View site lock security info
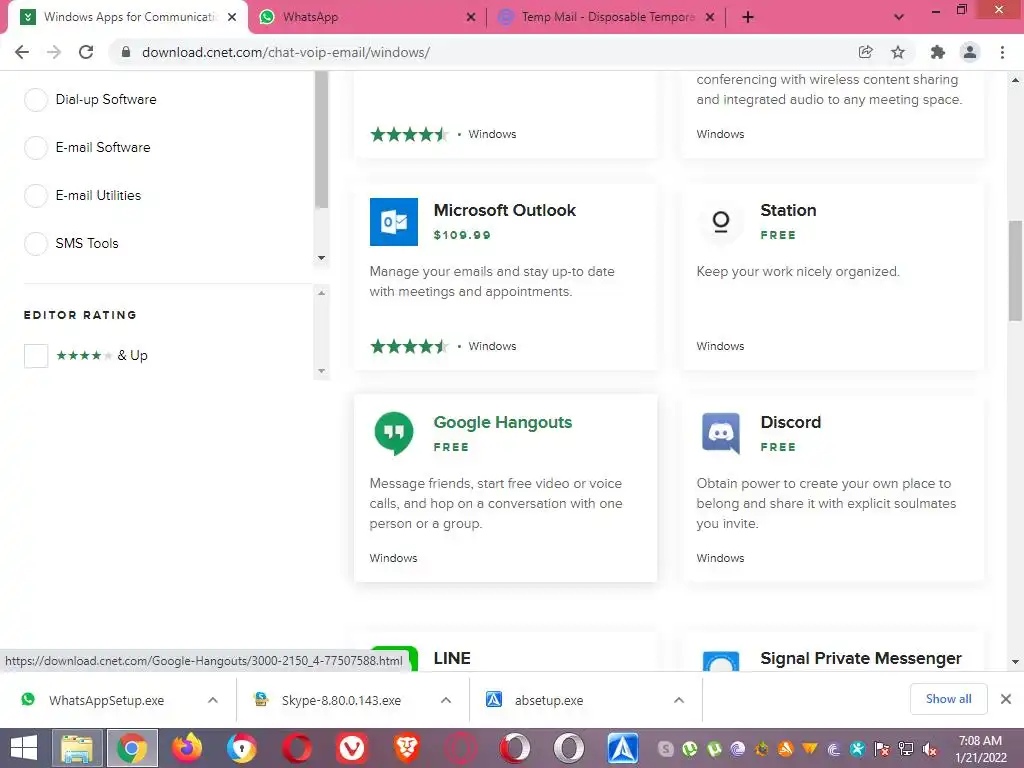 coord(125,52)
